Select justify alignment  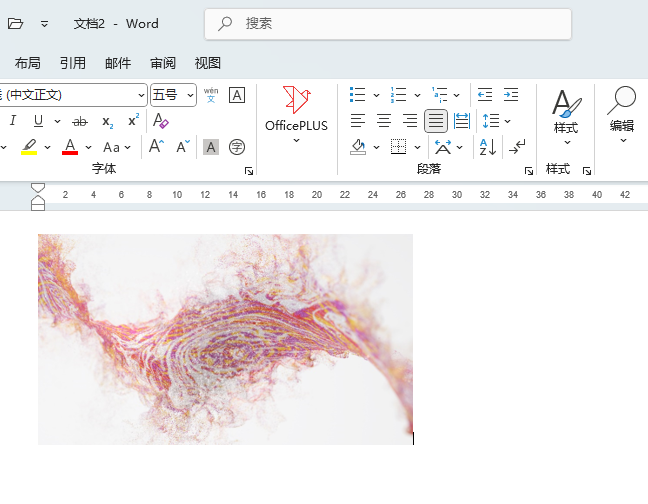pos(436,121)
